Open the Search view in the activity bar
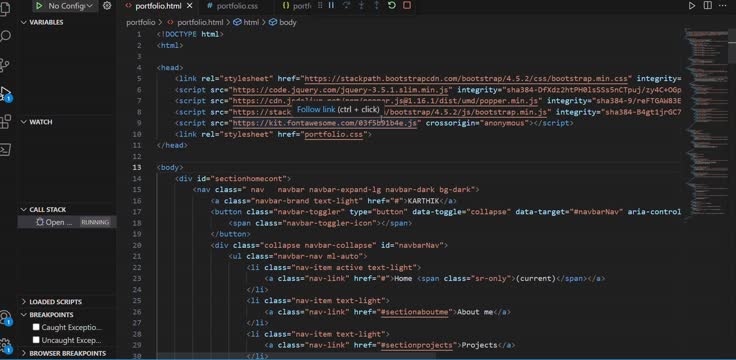 (6, 37)
